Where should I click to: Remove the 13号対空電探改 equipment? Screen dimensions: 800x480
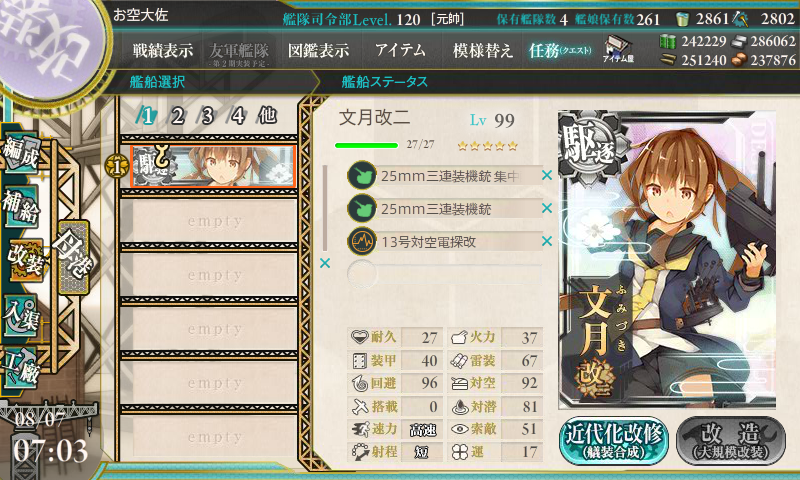[x=546, y=241]
